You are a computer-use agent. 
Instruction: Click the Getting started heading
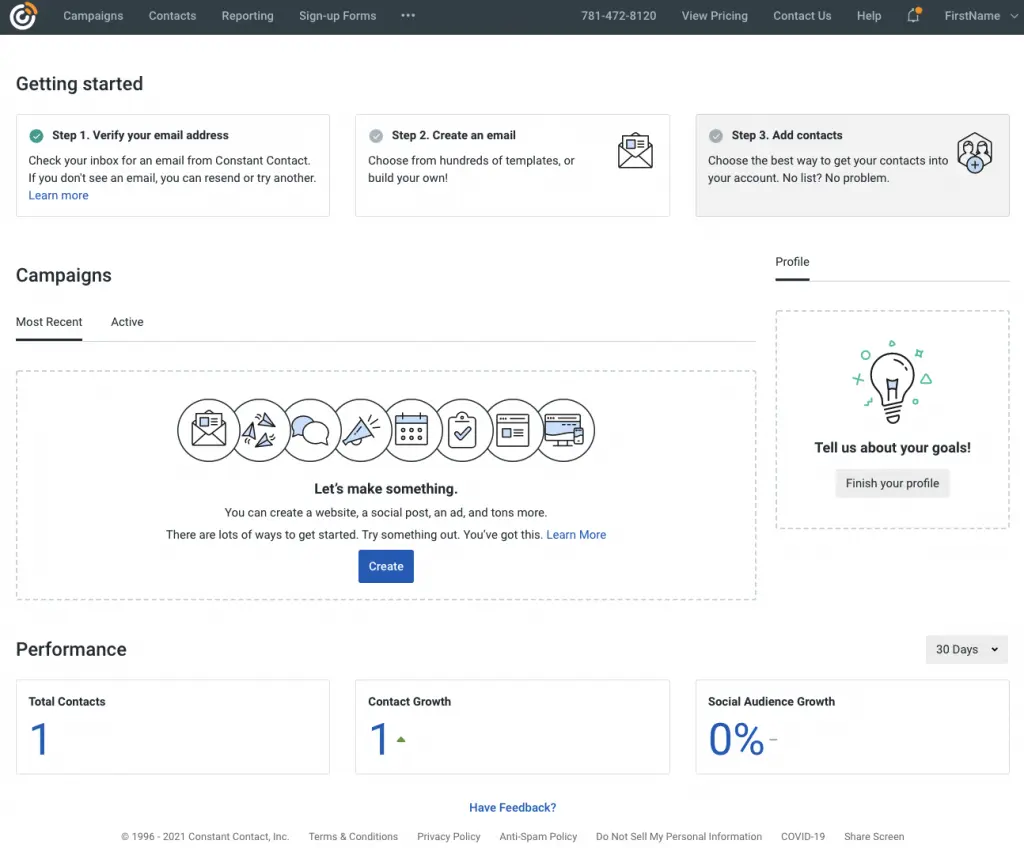pyautogui.click(x=79, y=84)
